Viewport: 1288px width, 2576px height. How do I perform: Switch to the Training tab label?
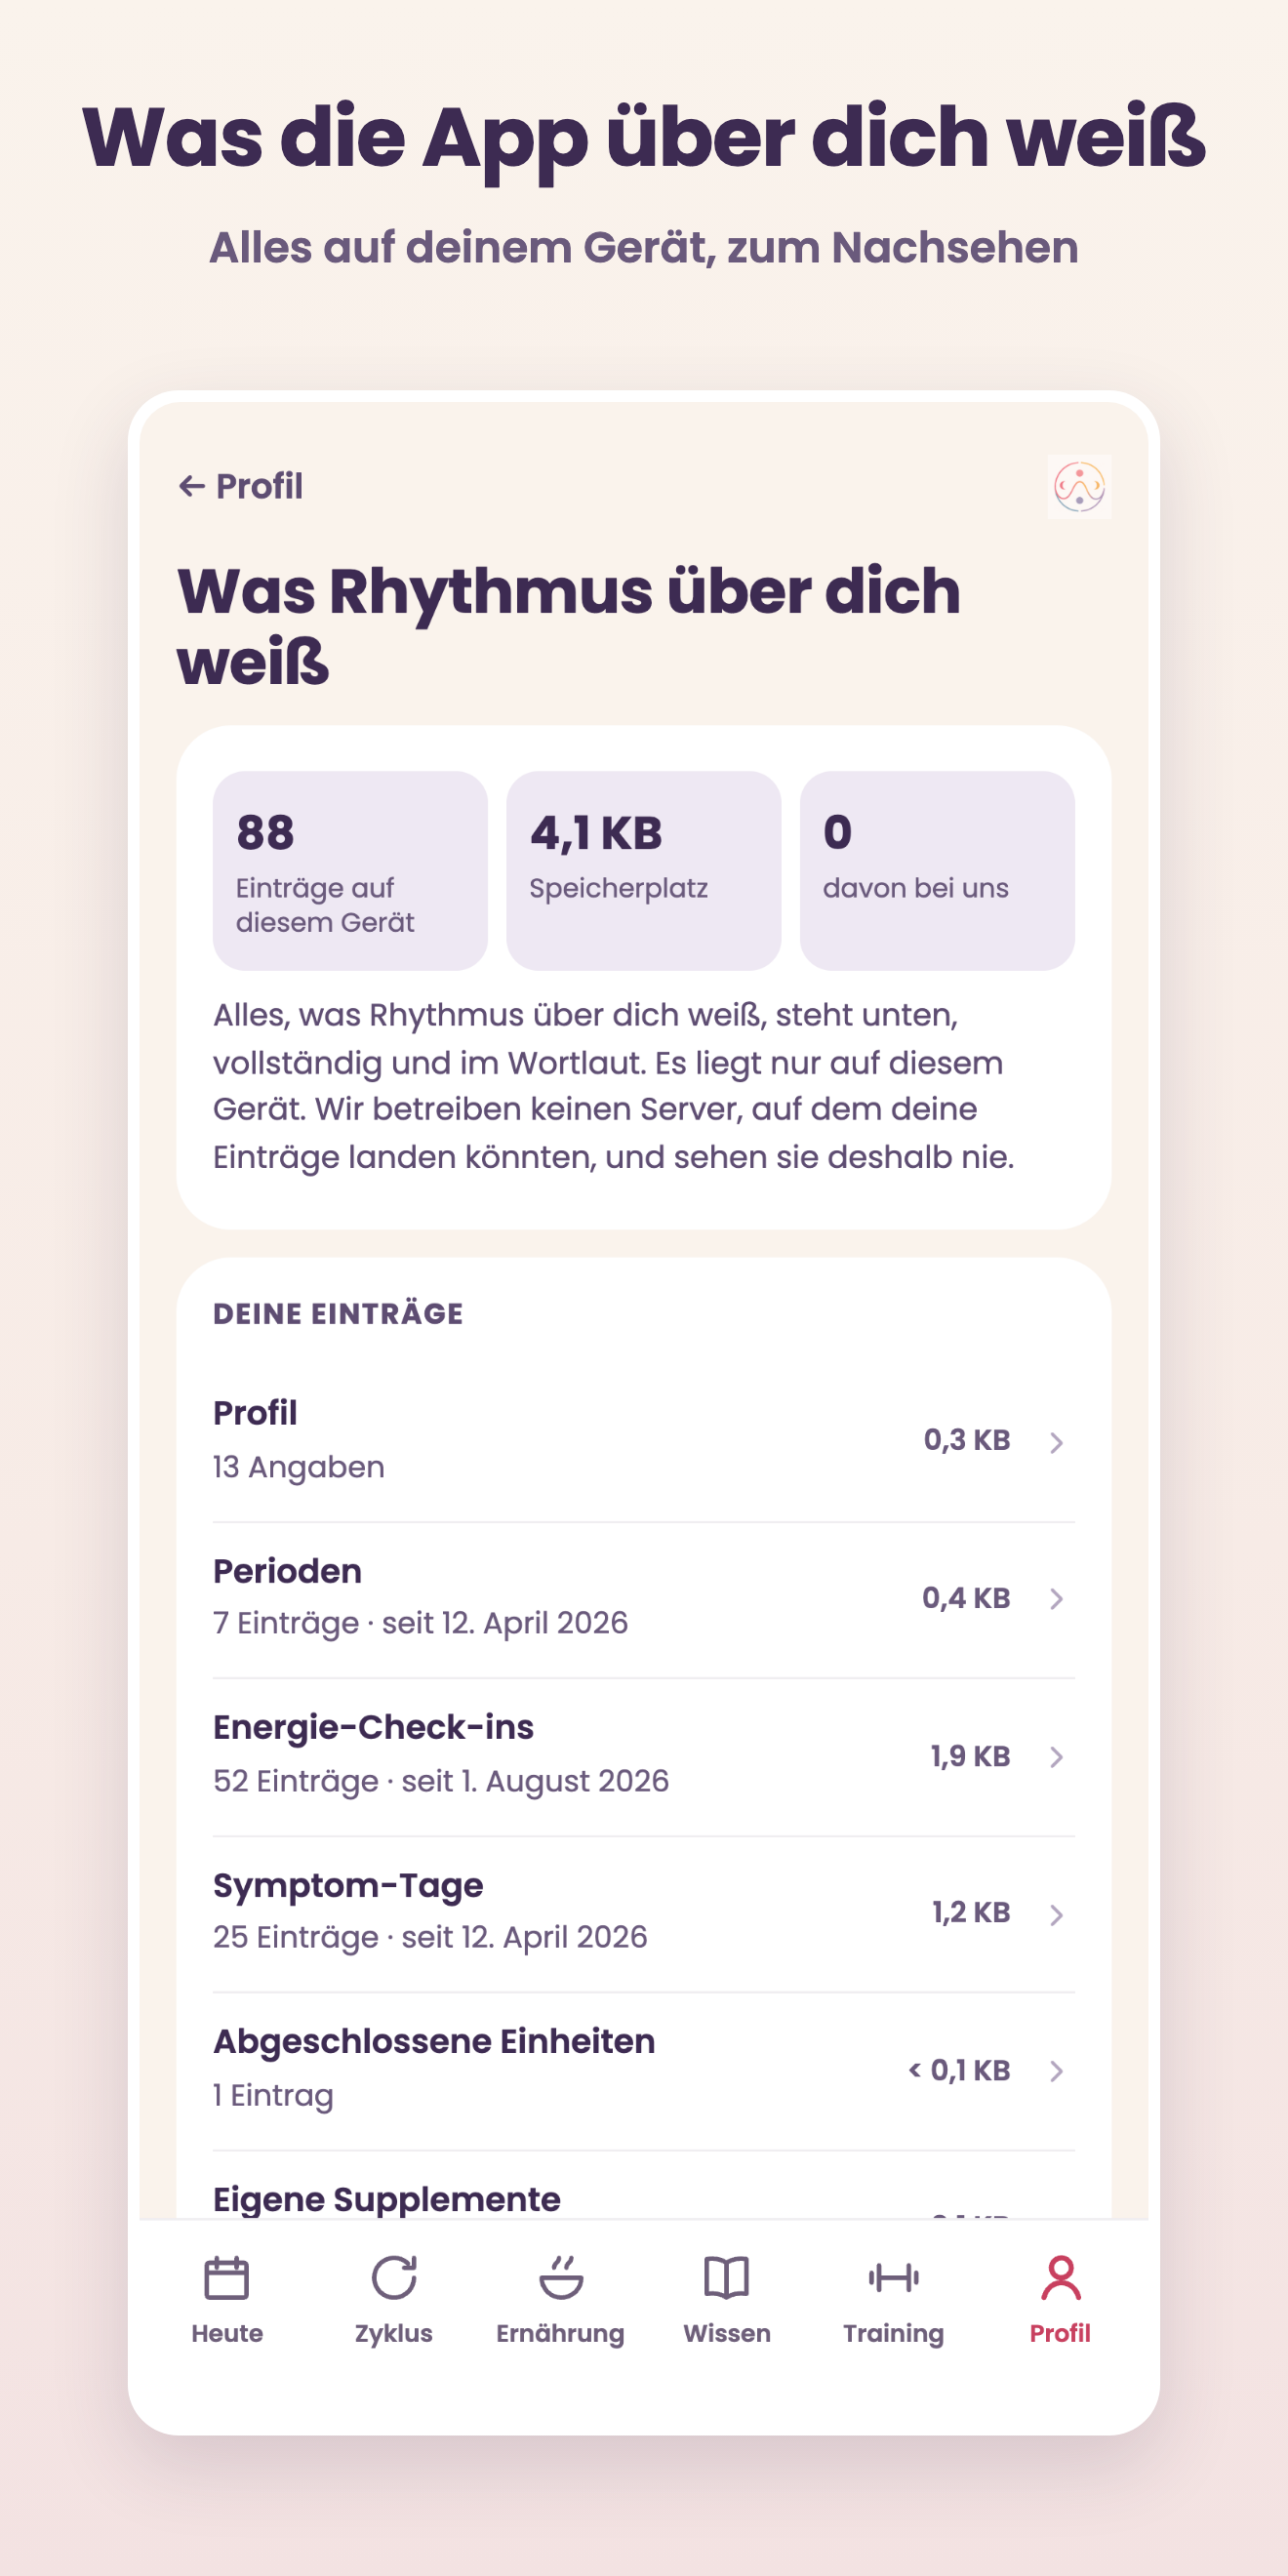click(894, 2333)
